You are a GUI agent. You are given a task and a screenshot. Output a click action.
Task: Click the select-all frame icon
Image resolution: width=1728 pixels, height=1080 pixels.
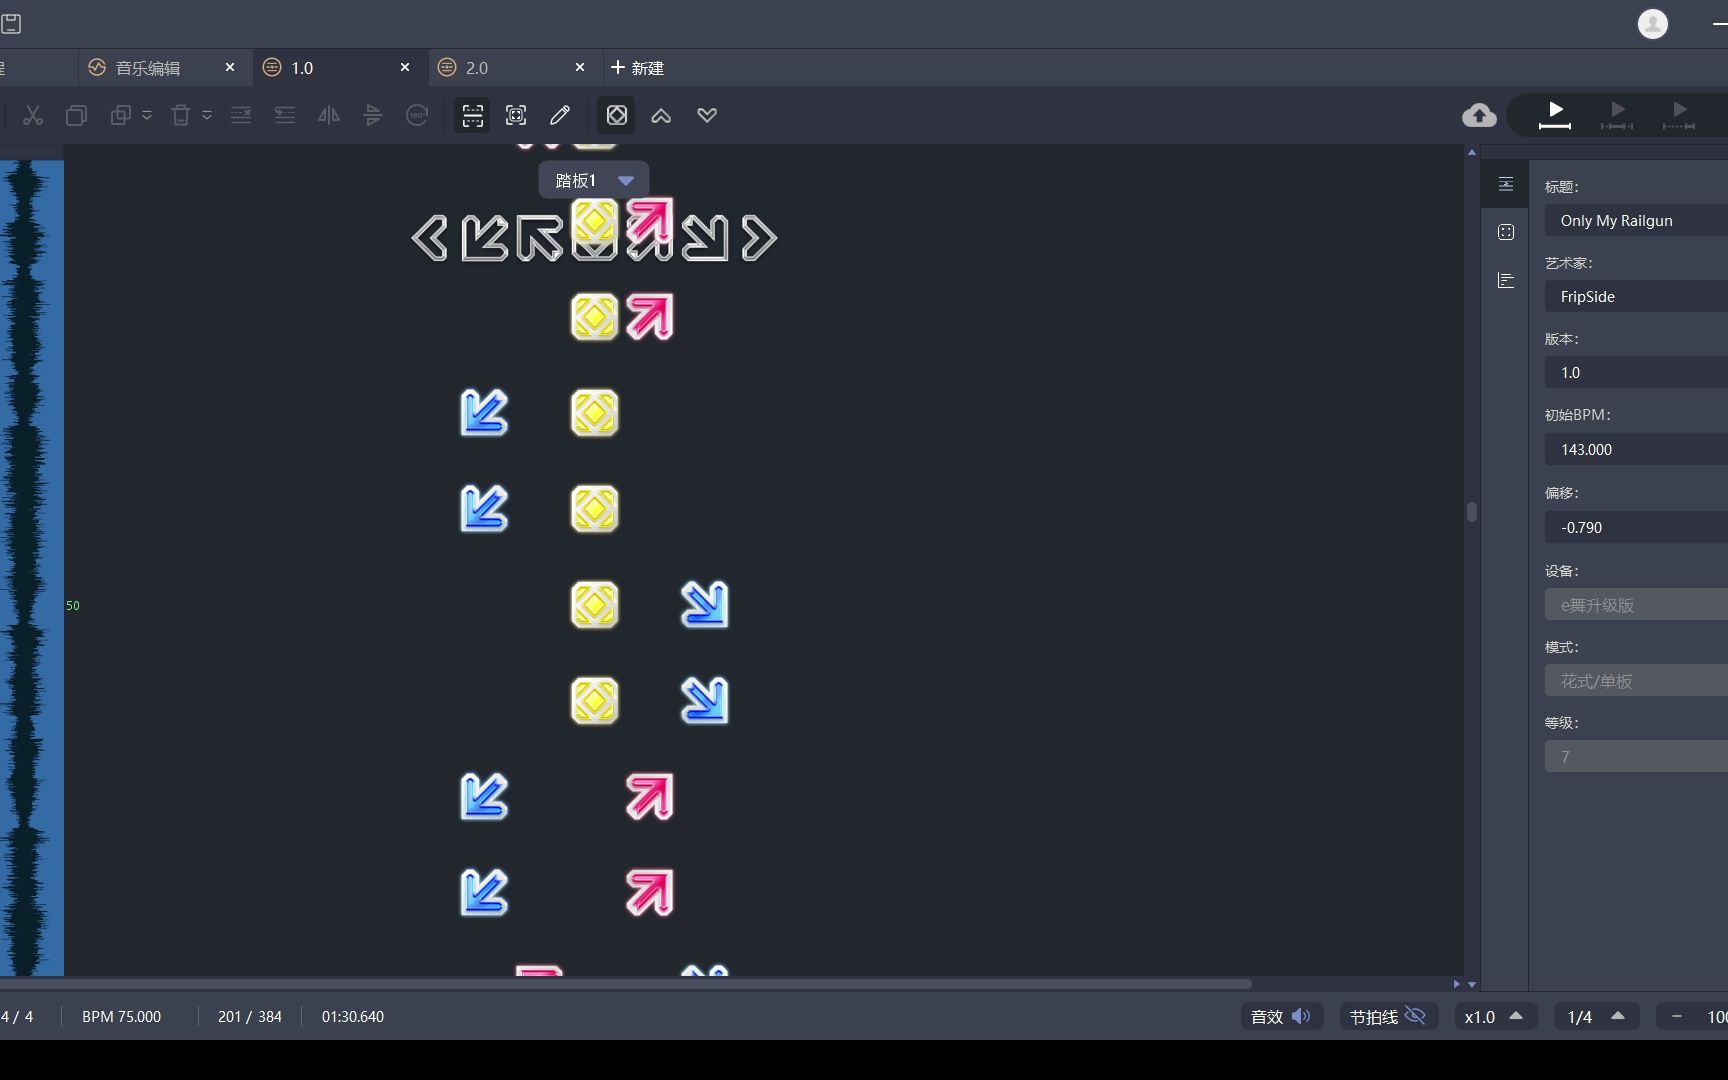516,115
